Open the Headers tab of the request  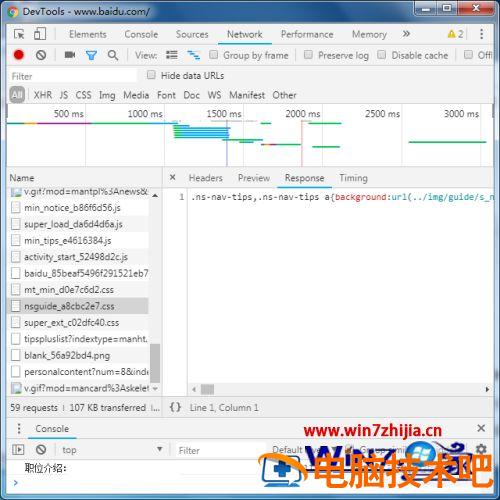tap(205, 178)
